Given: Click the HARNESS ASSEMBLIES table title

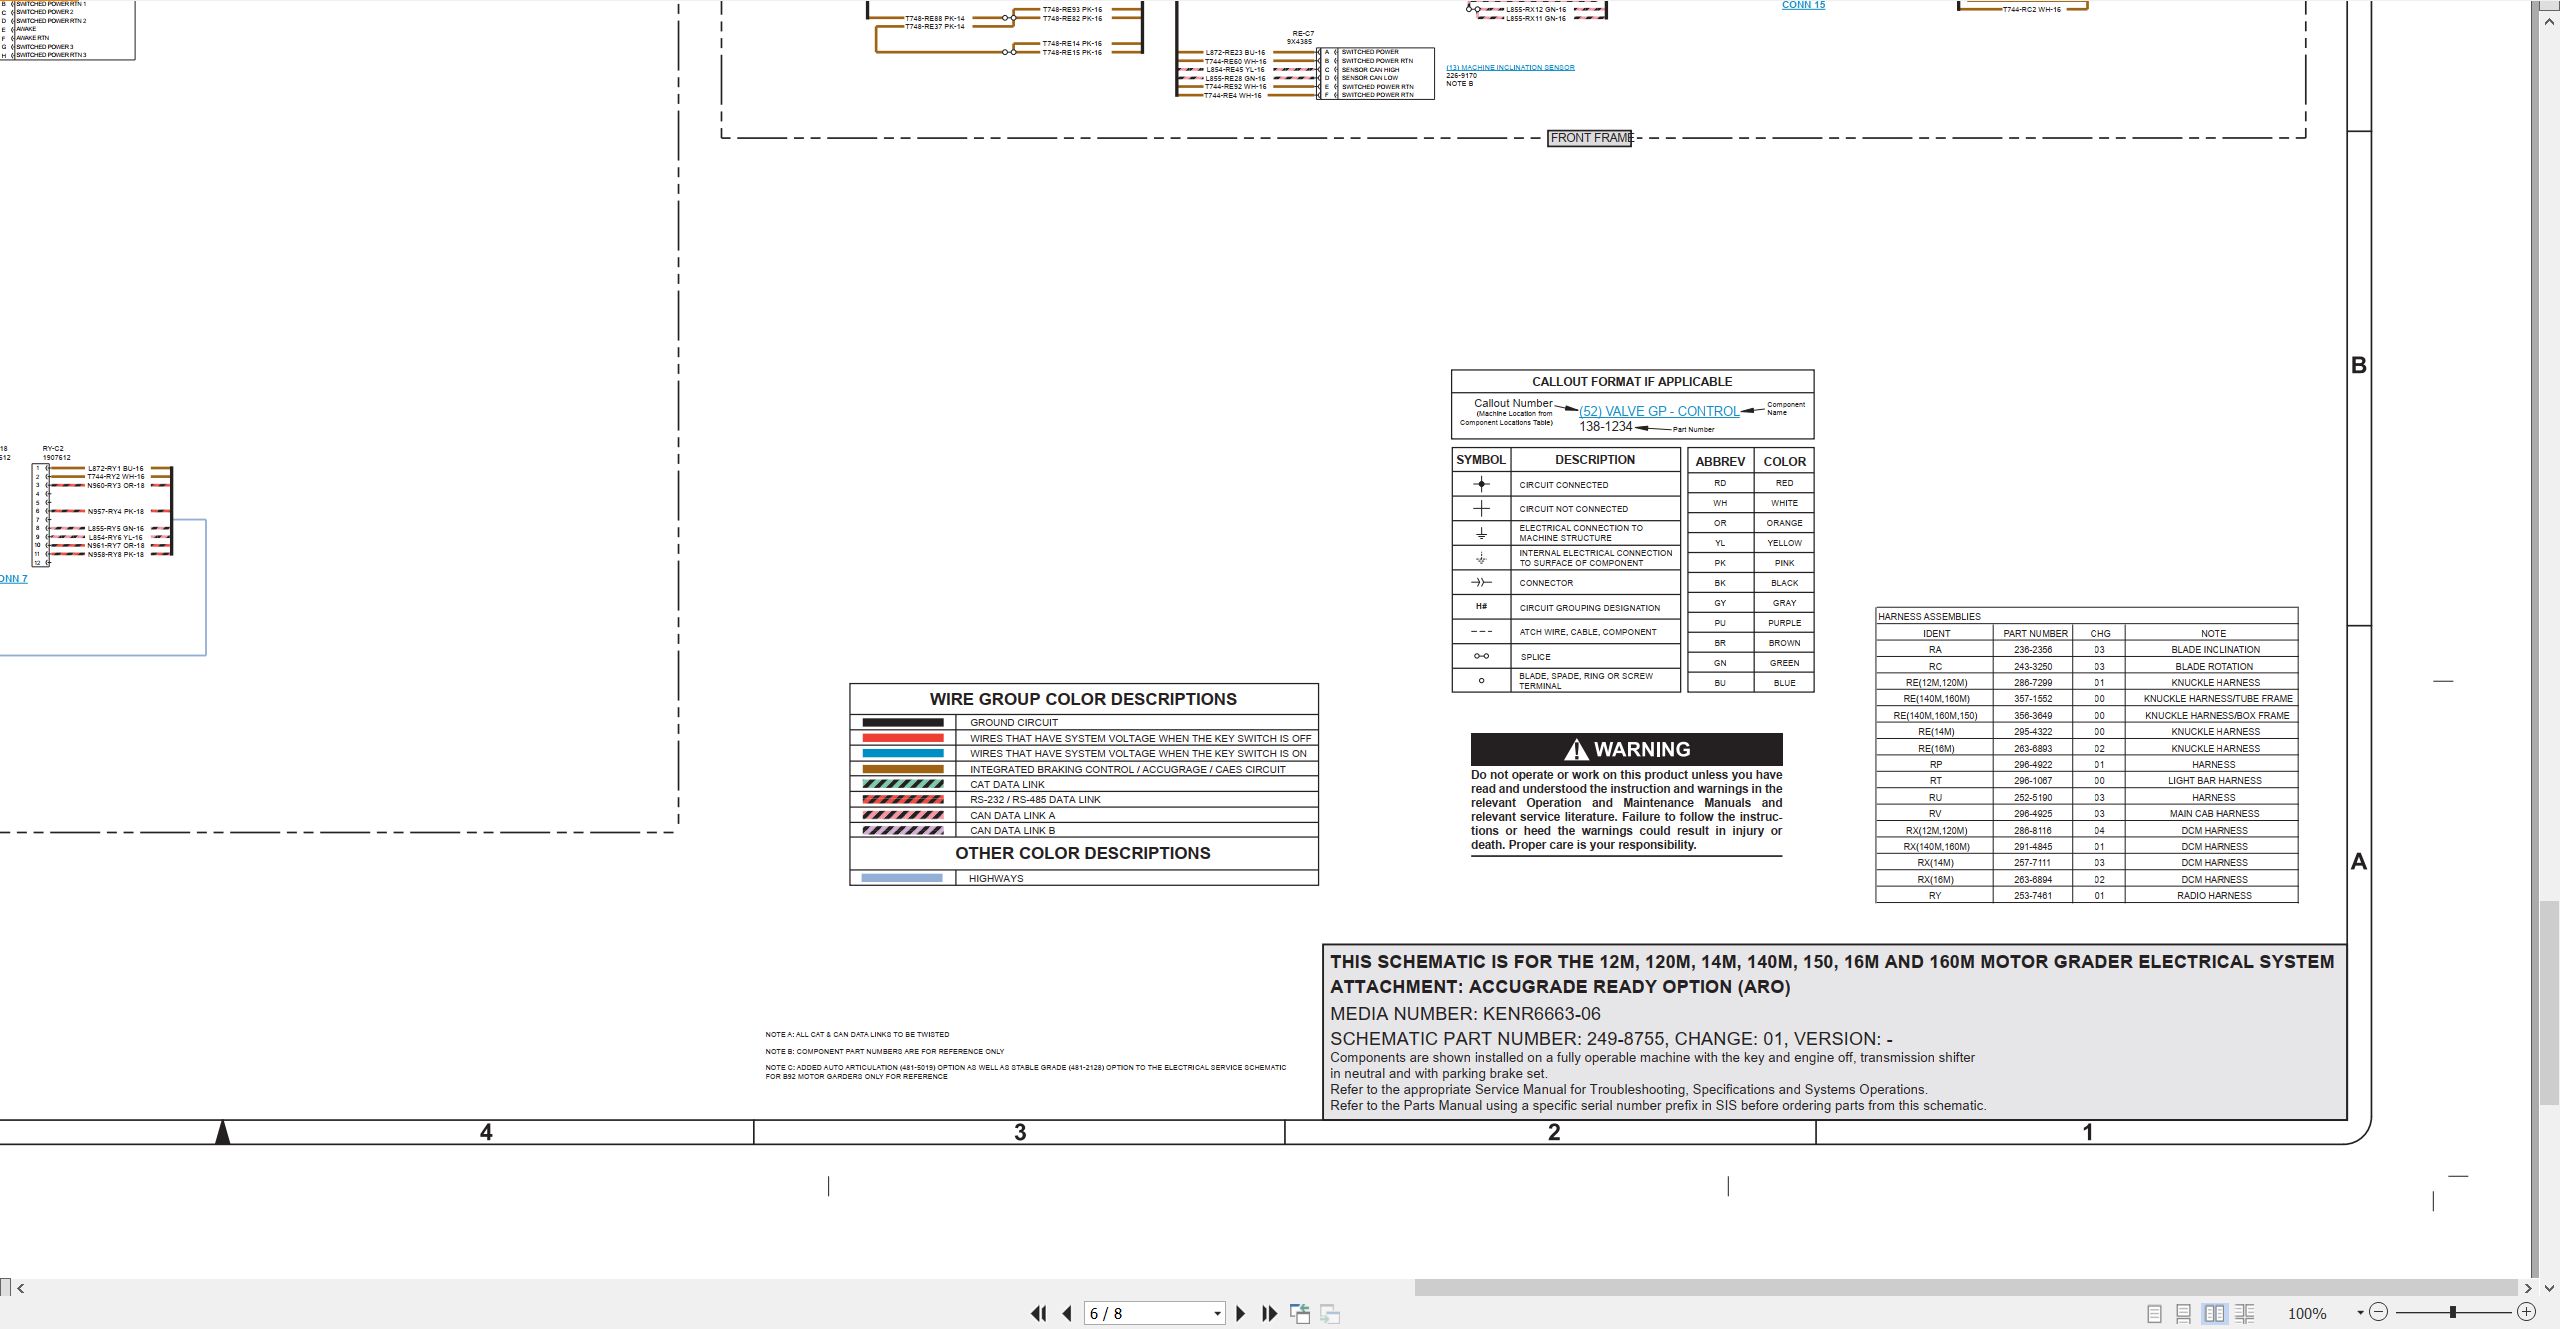Looking at the screenshot, I should 1929,617.
